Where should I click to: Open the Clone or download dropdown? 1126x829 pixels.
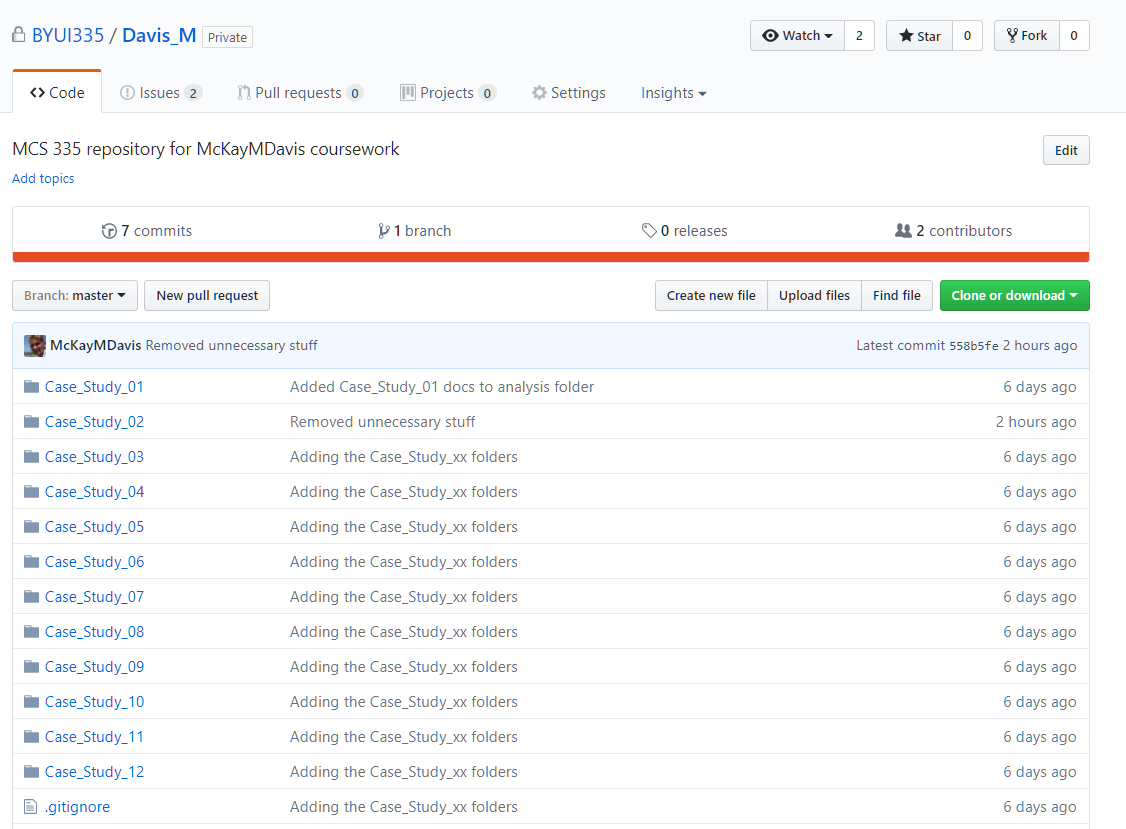click(x=1014, y=296)
